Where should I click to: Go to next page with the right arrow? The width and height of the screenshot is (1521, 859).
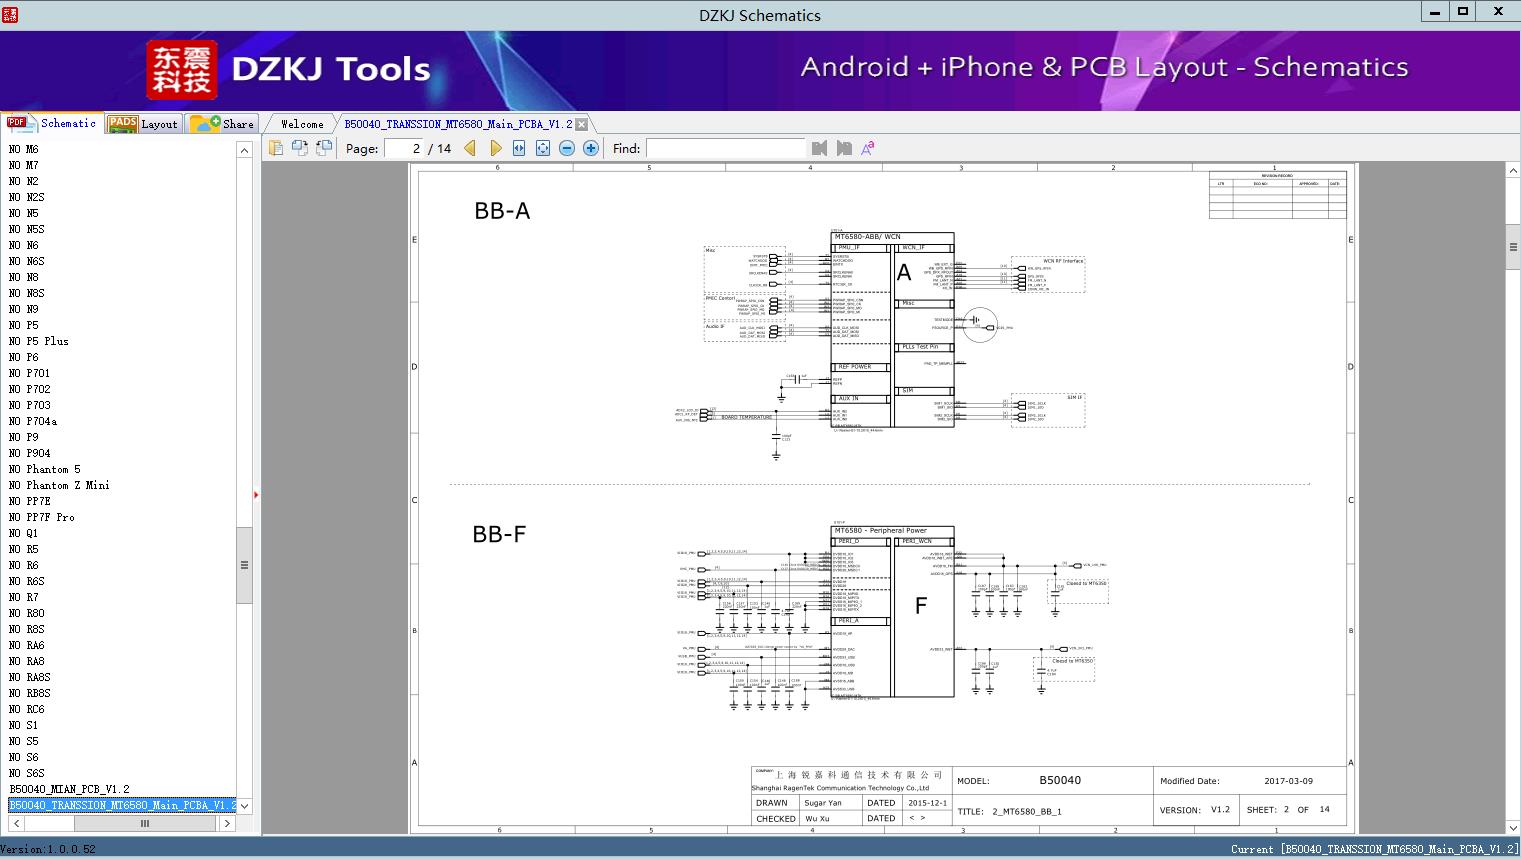[495, 148]
